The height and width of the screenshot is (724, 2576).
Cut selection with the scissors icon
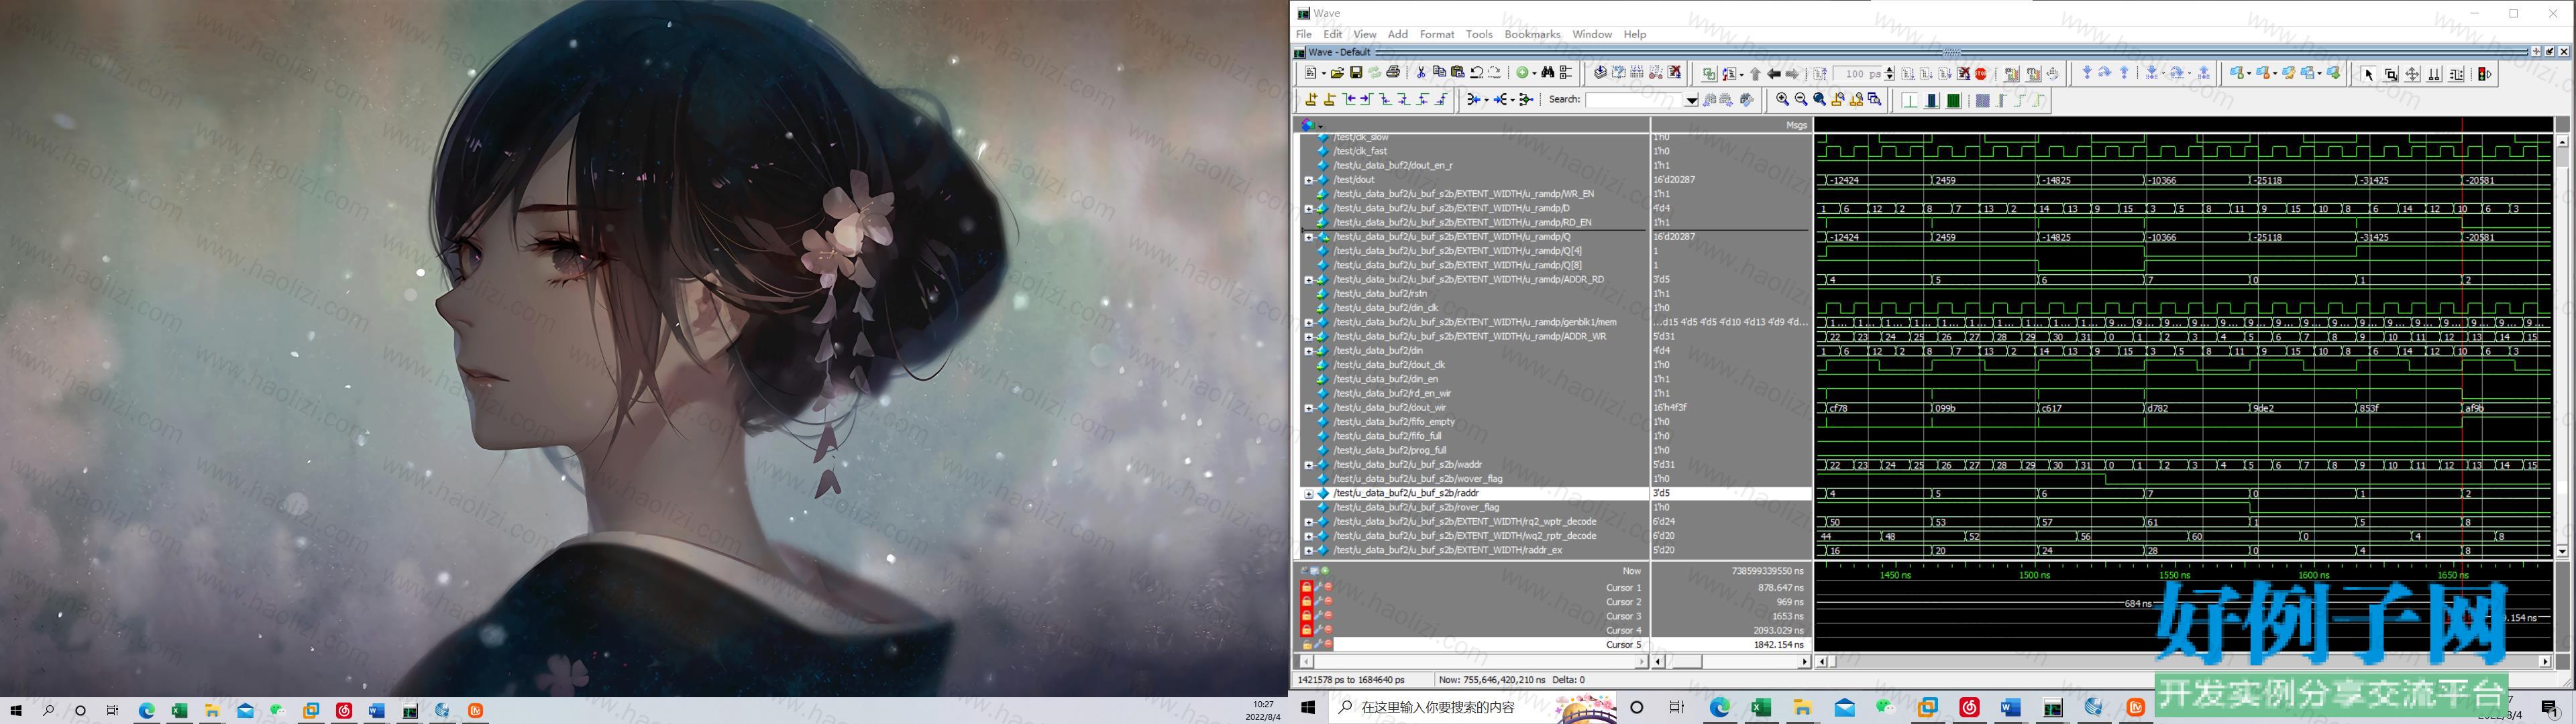[1422, 73]
